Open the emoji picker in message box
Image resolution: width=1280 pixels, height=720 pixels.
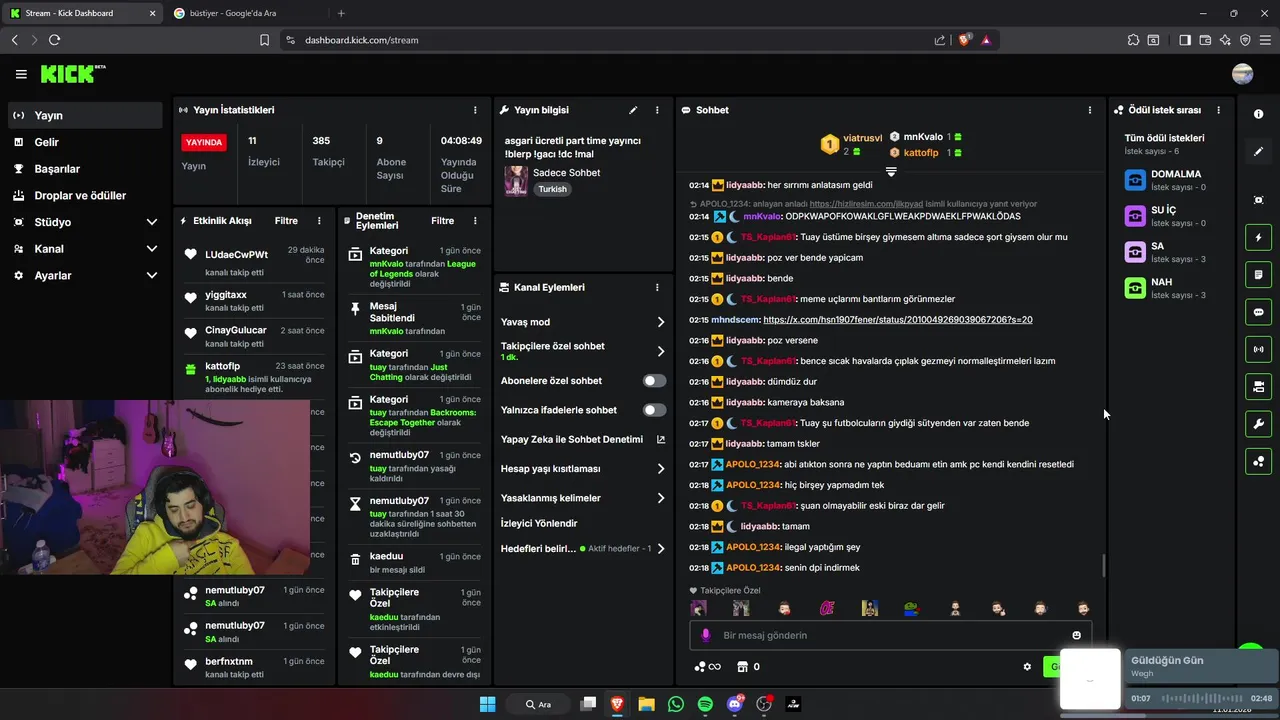(1076, 635)
